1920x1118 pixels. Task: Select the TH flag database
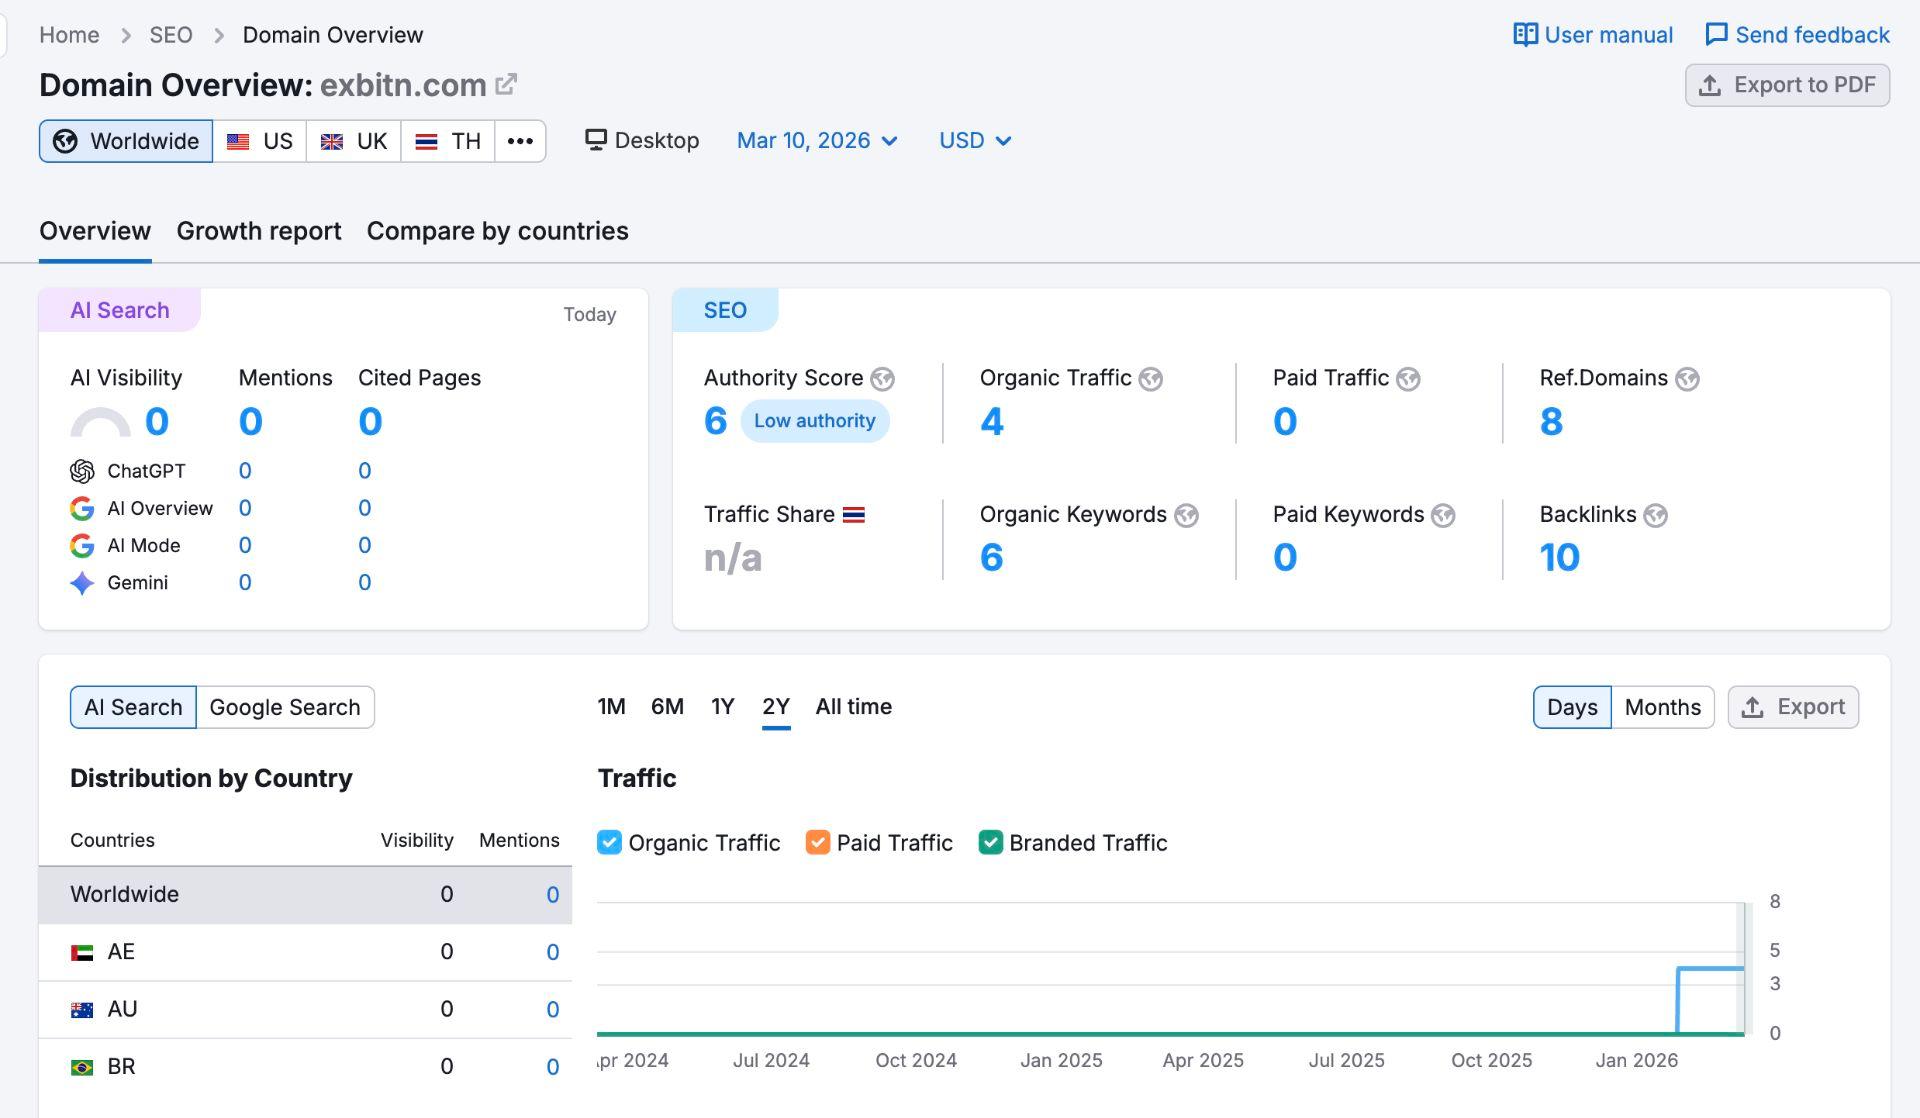[448, 141]
